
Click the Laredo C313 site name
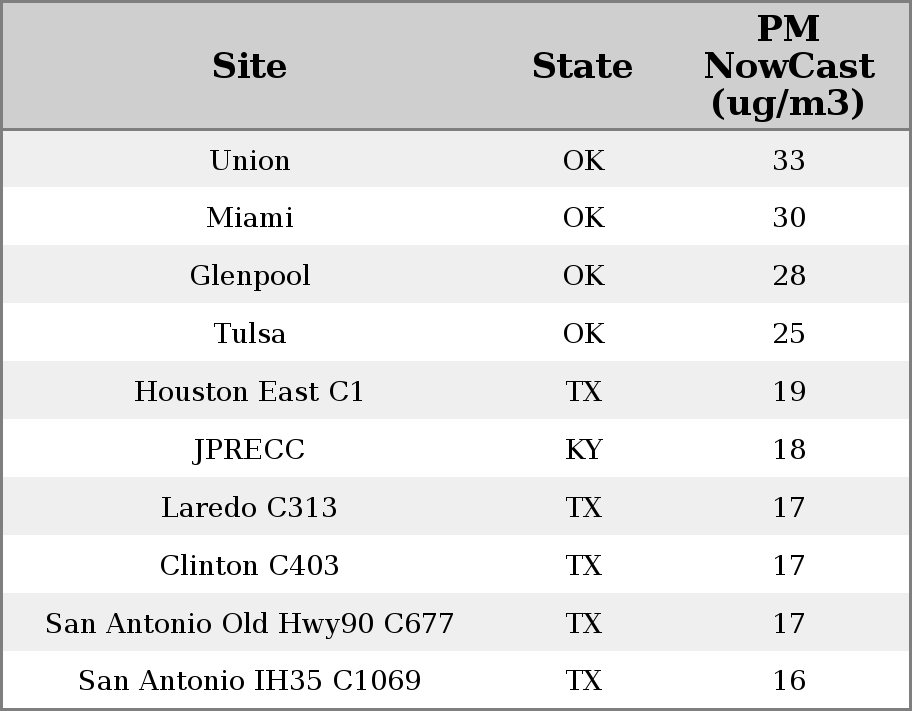pos(250,507)
